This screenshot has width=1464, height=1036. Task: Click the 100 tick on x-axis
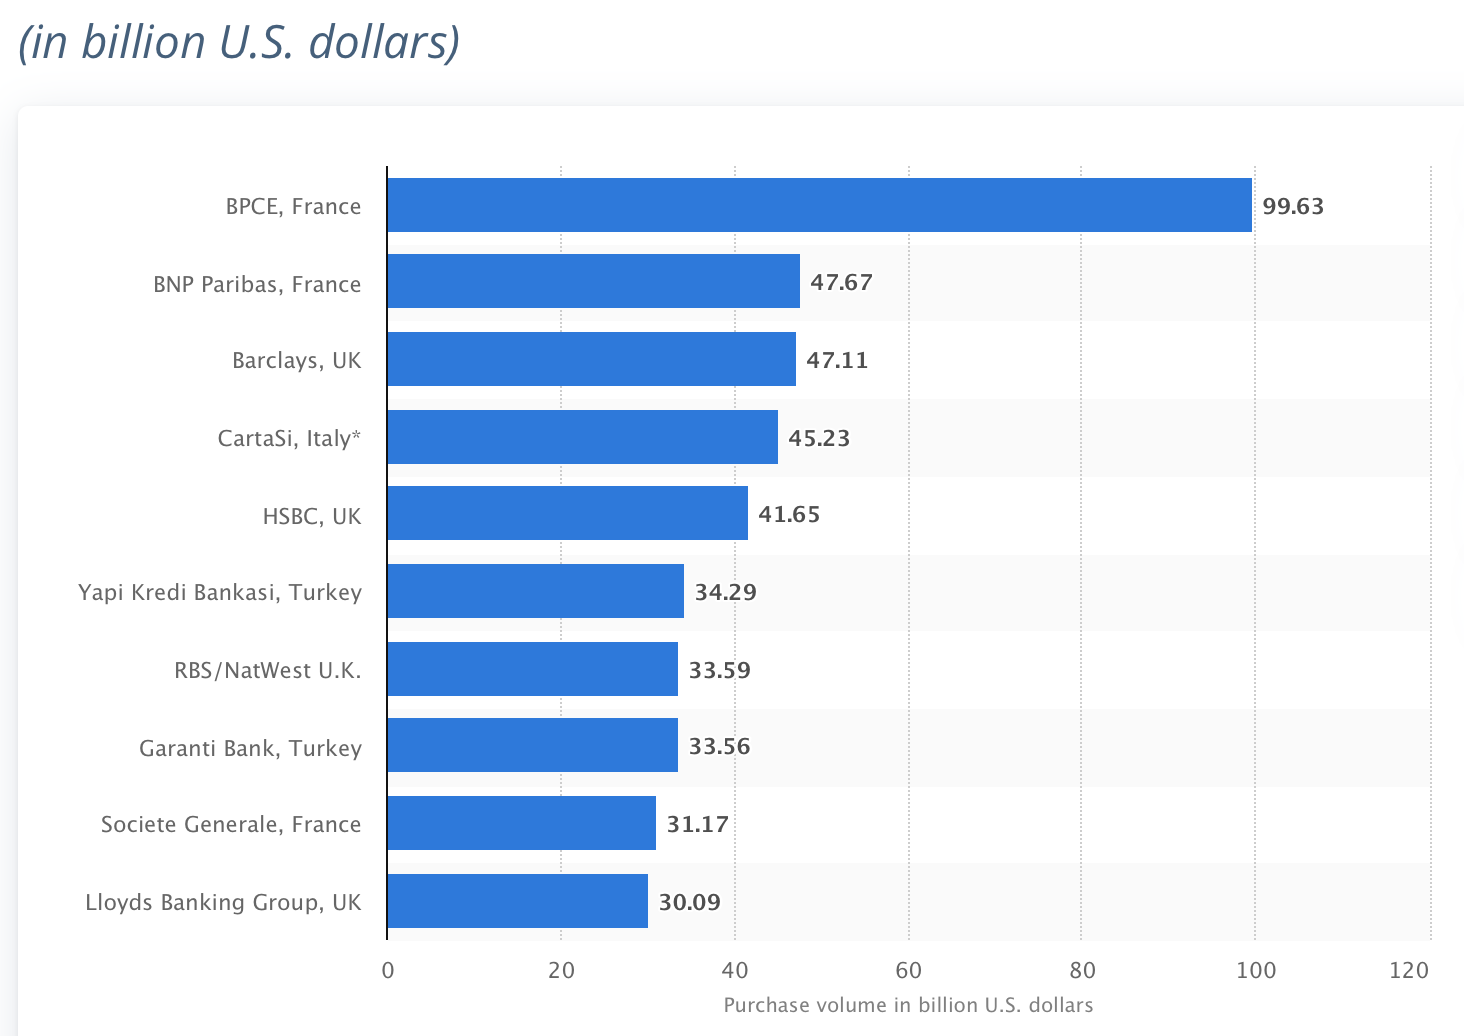tap(1256, 969)
